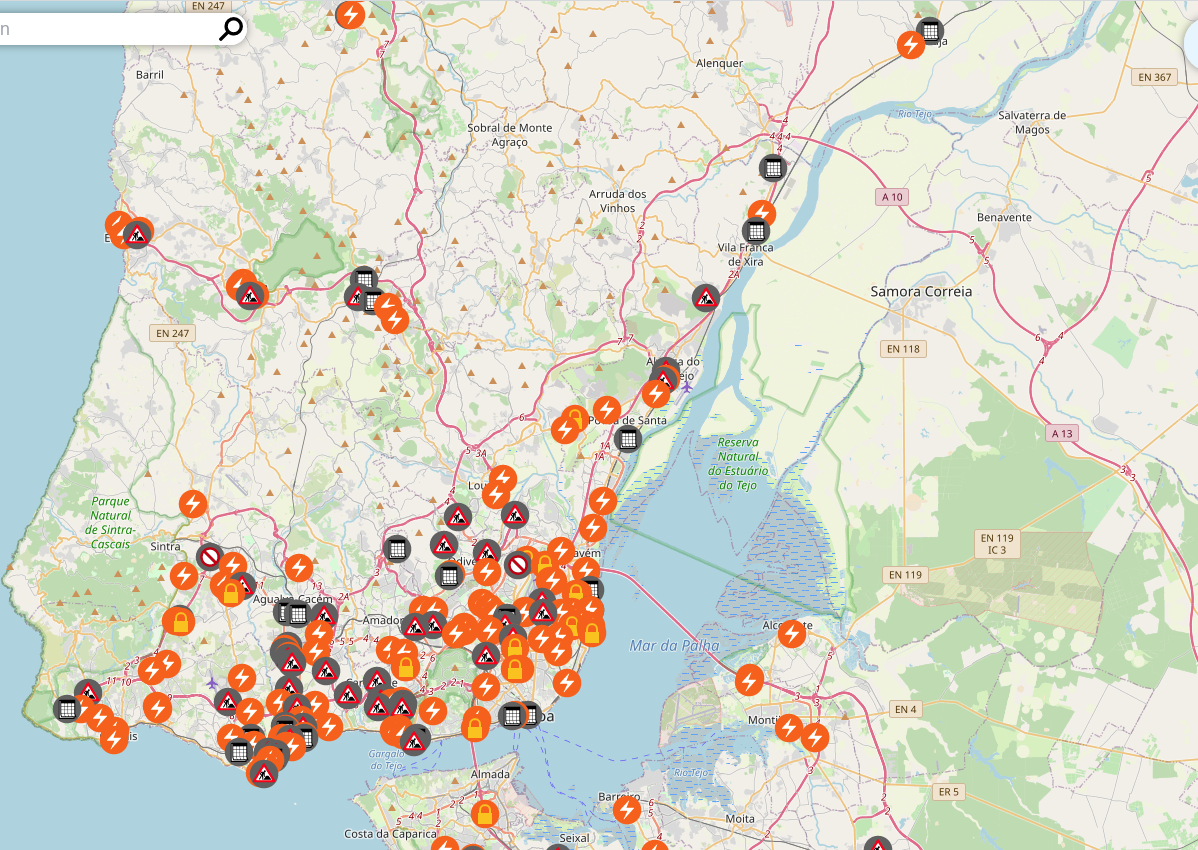Image resolution: width=1198 pixels, height=850 pixels.
Task: Open the roadworks marker on the Ericeira coast
Action: pos(138,234)
